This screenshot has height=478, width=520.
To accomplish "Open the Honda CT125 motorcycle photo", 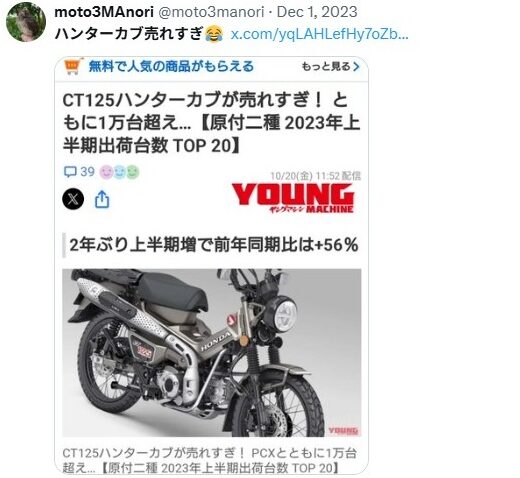I will click(x=212, y=353).
